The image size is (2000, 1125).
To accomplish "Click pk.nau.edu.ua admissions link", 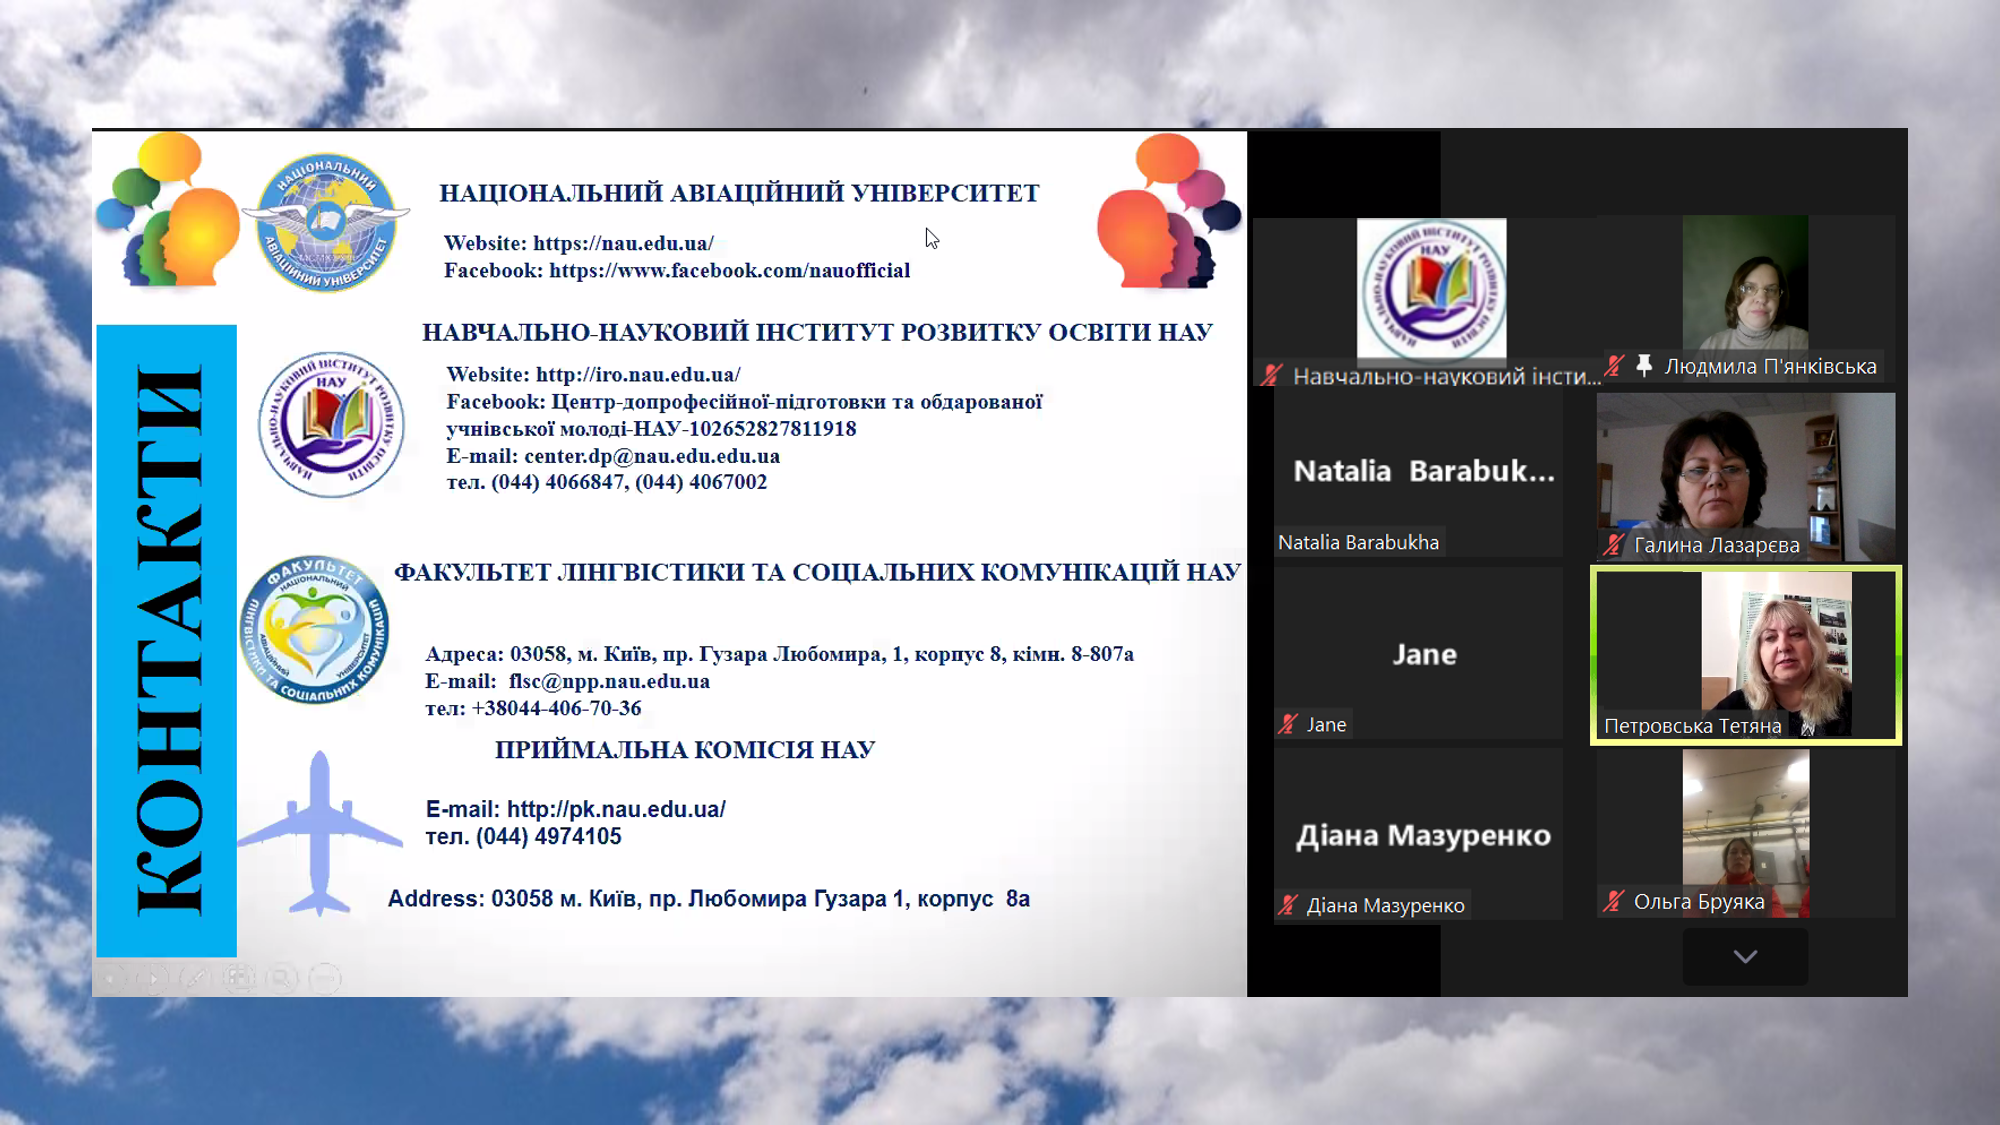I will [x=616, y=809].
